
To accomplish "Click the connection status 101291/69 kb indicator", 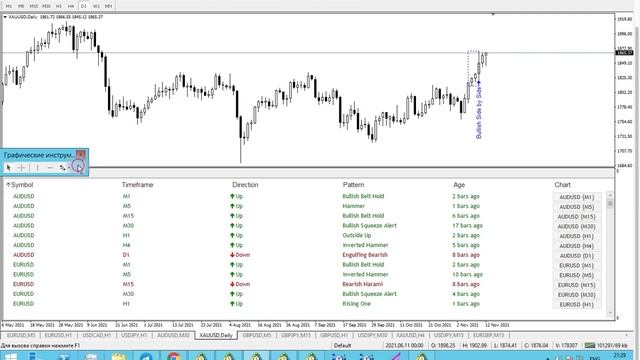I will [606, 346].
